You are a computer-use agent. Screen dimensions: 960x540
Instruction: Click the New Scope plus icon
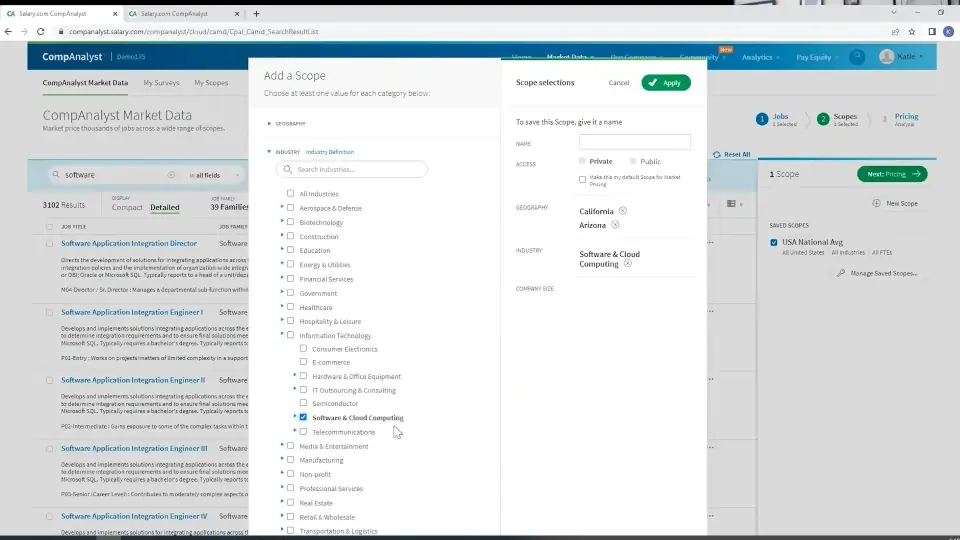coord(876,203)
